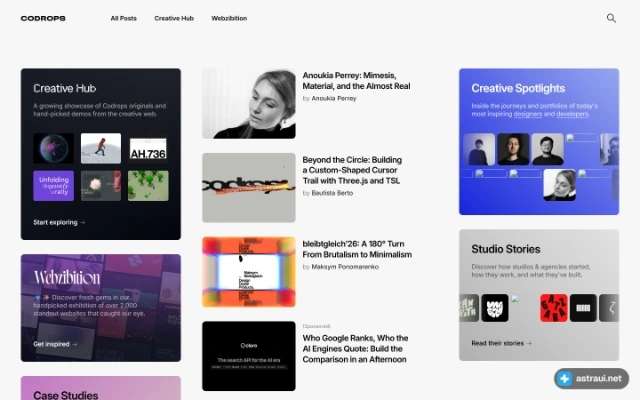Open the bleibtgleich'26 article title
Image resolution: width=640 pixels, height=400 pixels.
click(x=357, y=249)
